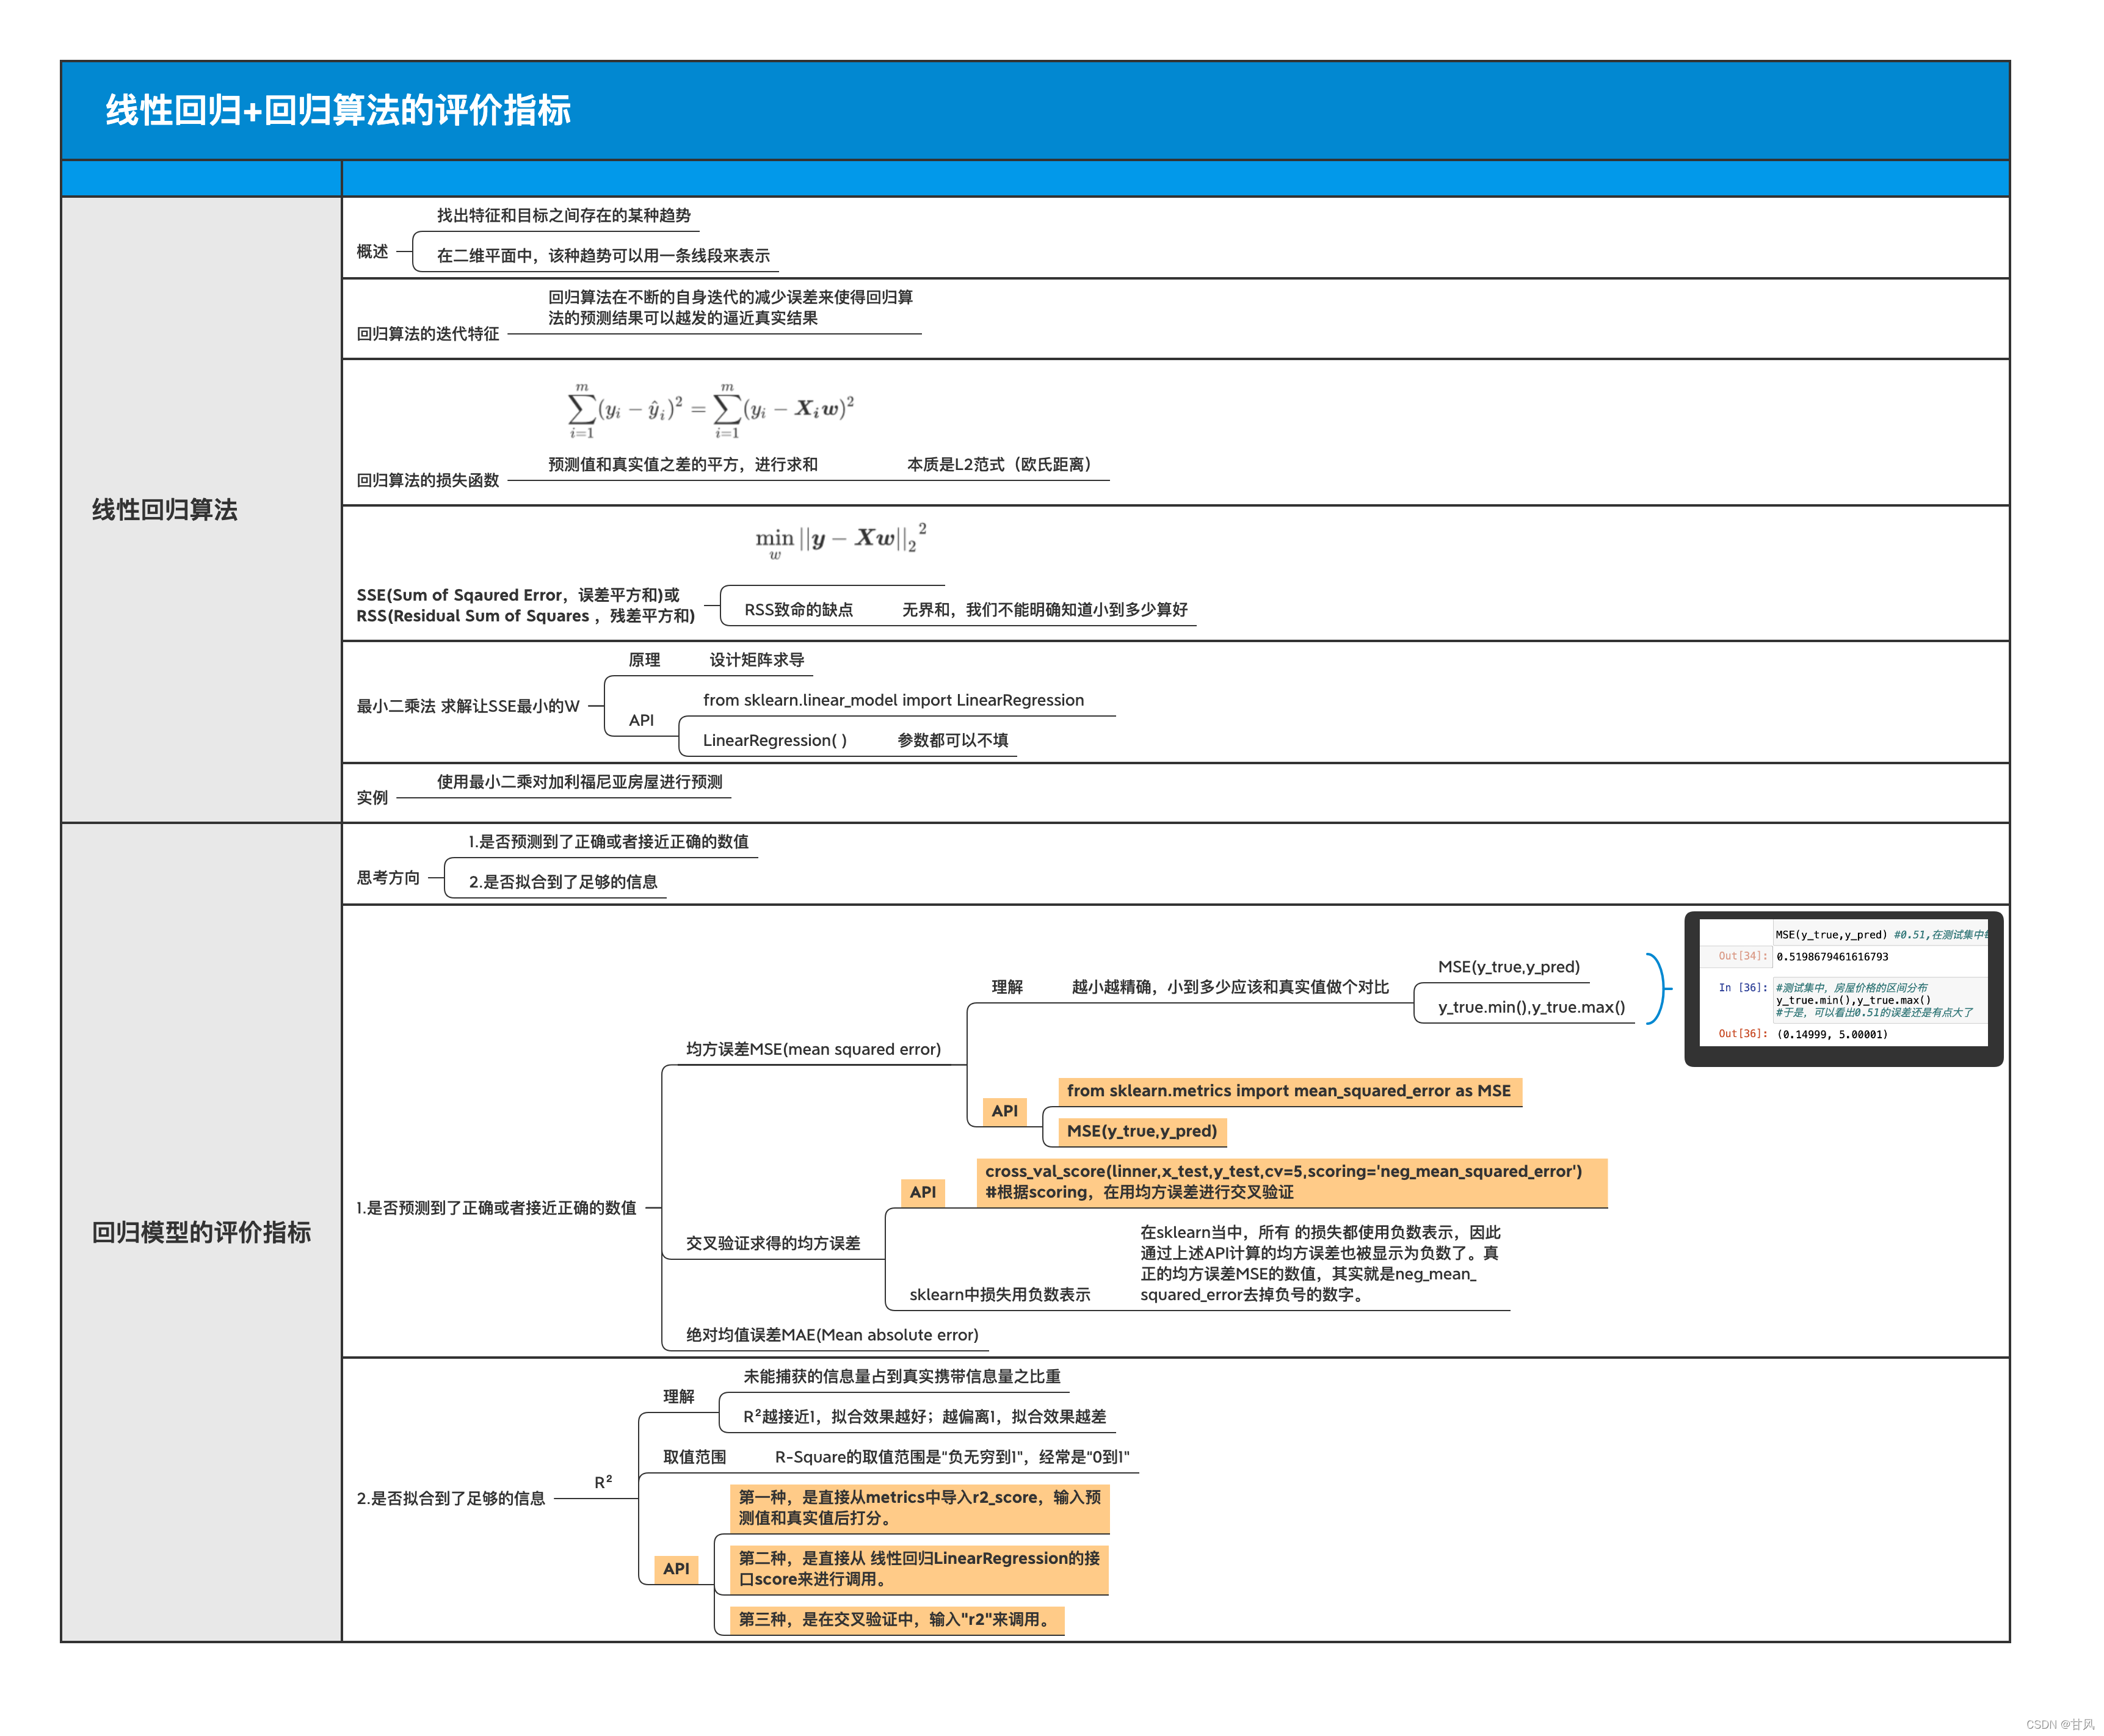Click the 设计矩阵求导 text
Image resolution: width=2104 pixels, height=1736 pixels.
click(757, 660)
